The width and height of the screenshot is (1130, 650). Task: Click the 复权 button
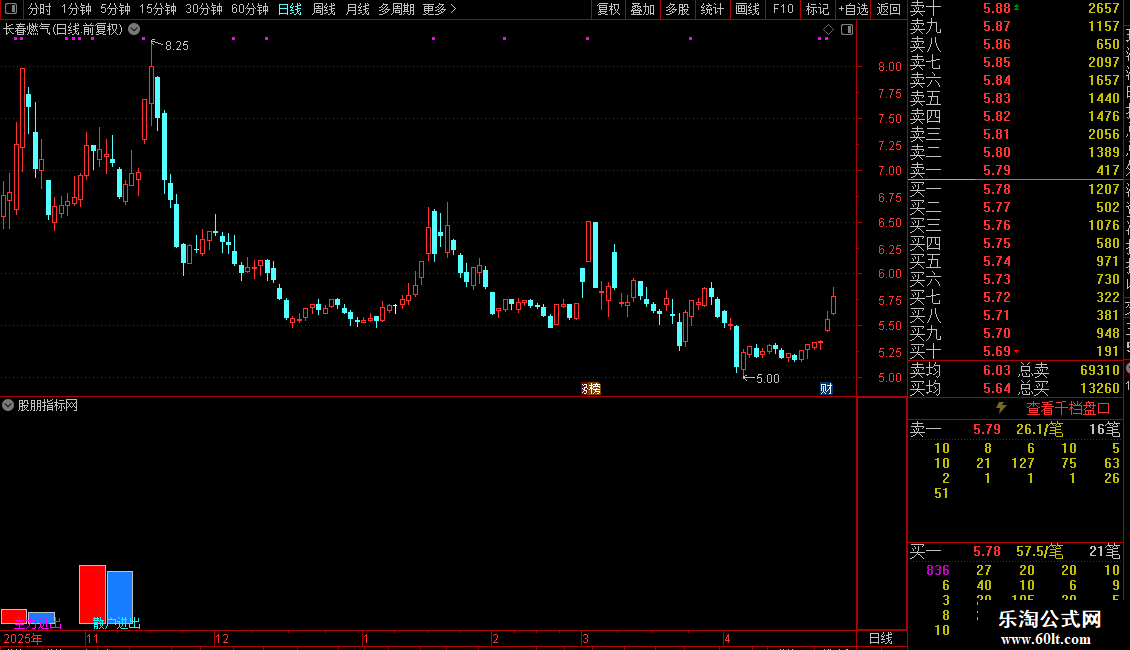[608, 9]
